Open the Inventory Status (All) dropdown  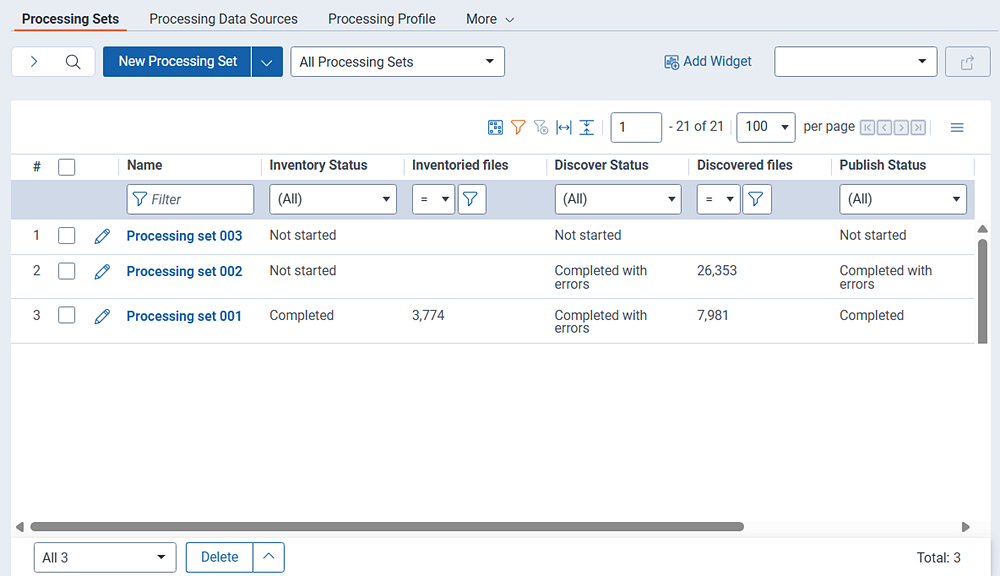[332, 199]
